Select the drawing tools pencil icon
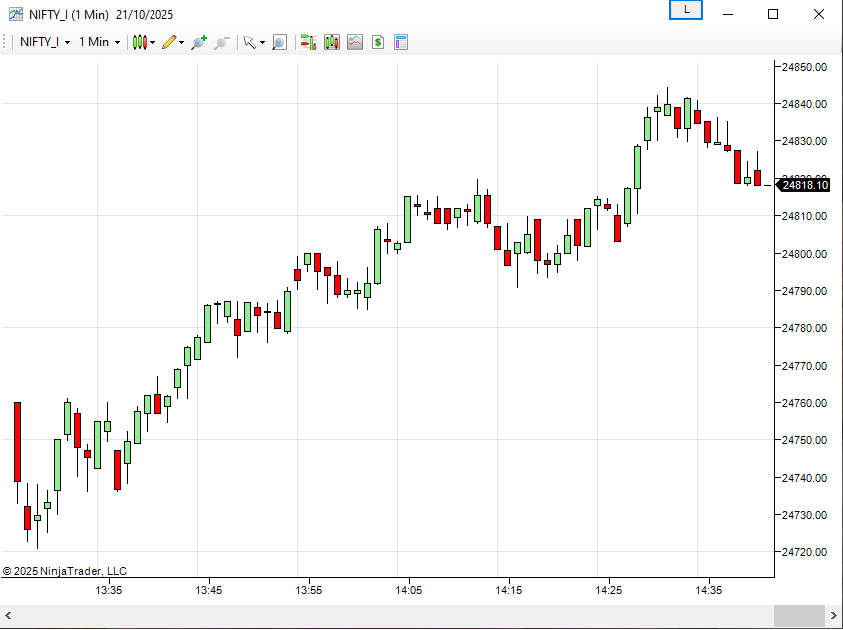Image resolution: width=843 pixels, height=630 pixels. click(169, 42)
